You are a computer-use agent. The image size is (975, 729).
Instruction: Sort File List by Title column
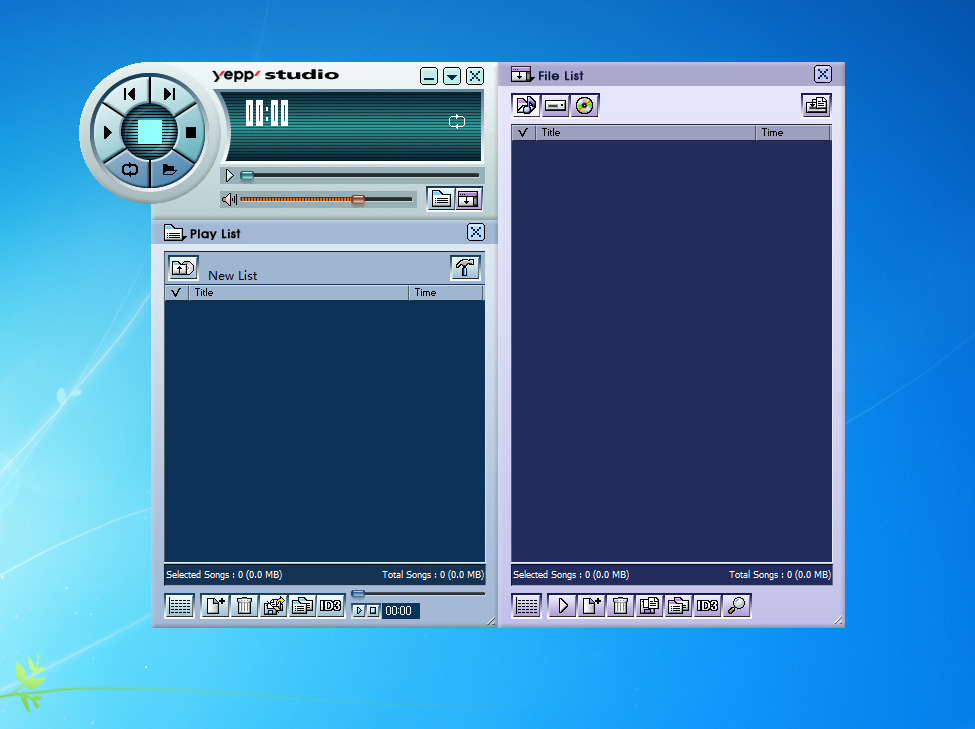[x=645, y=132]
